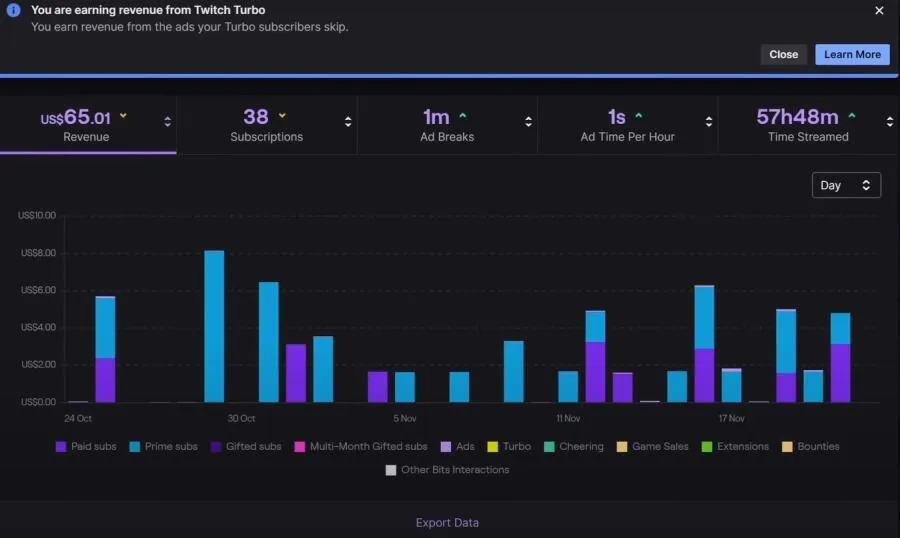Open the Revenue metric selector arrows
The height and width of the screenshot is (538, 900).
[x=168, y=122]
